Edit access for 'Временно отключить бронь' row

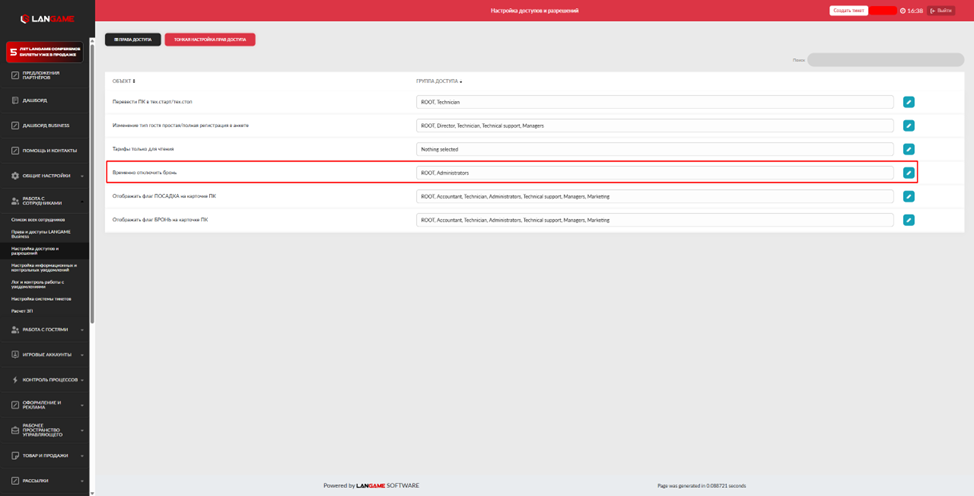pyautogui.click(x=908, y=173)
